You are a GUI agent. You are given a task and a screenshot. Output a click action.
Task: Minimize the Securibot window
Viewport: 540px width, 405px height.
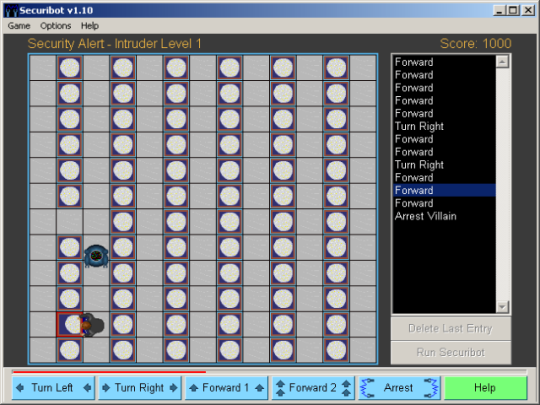499,10
